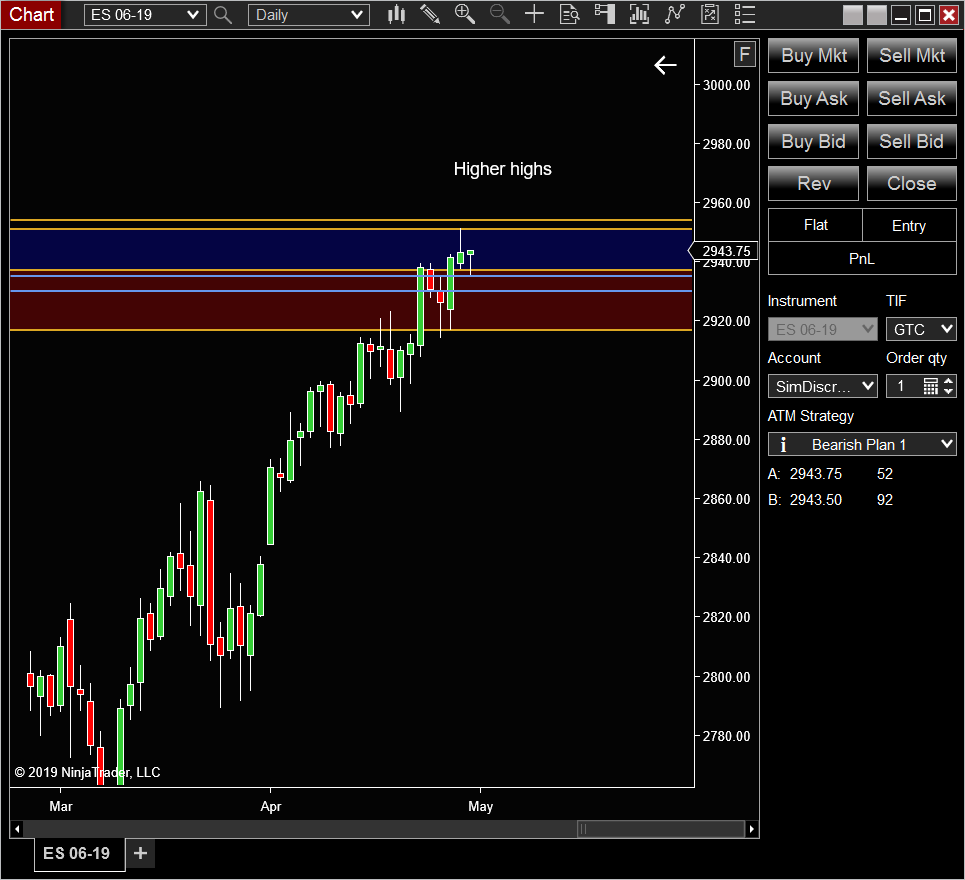965x880 pixels.
Task: Open the Bearish Plan 1 strategy dropdown
Action: point(862,444)
